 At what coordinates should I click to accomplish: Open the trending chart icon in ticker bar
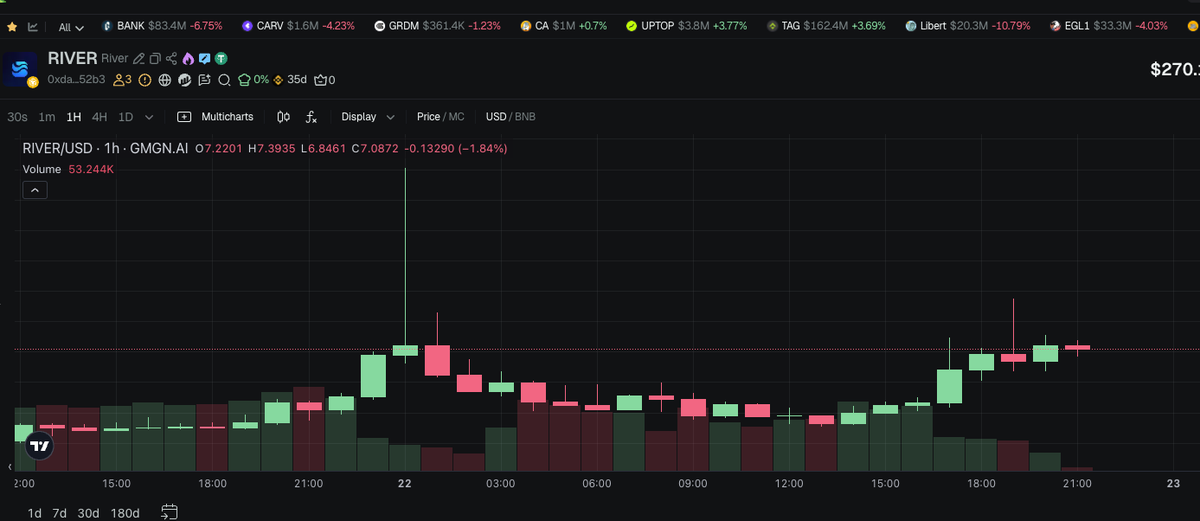point(33,27)
